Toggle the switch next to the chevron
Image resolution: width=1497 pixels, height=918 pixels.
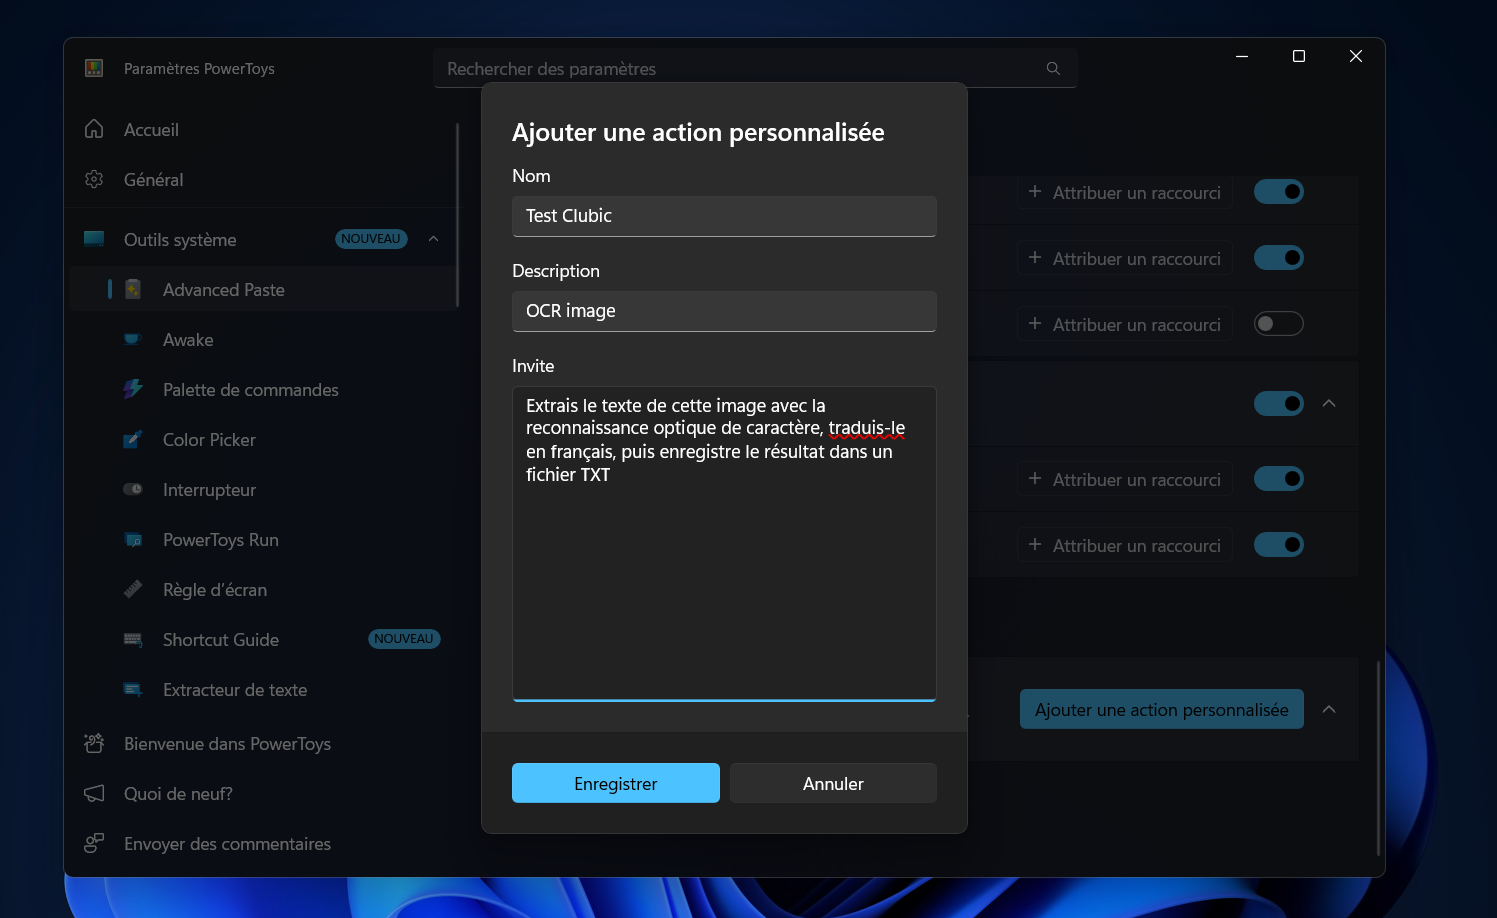tap(1279, 403)
